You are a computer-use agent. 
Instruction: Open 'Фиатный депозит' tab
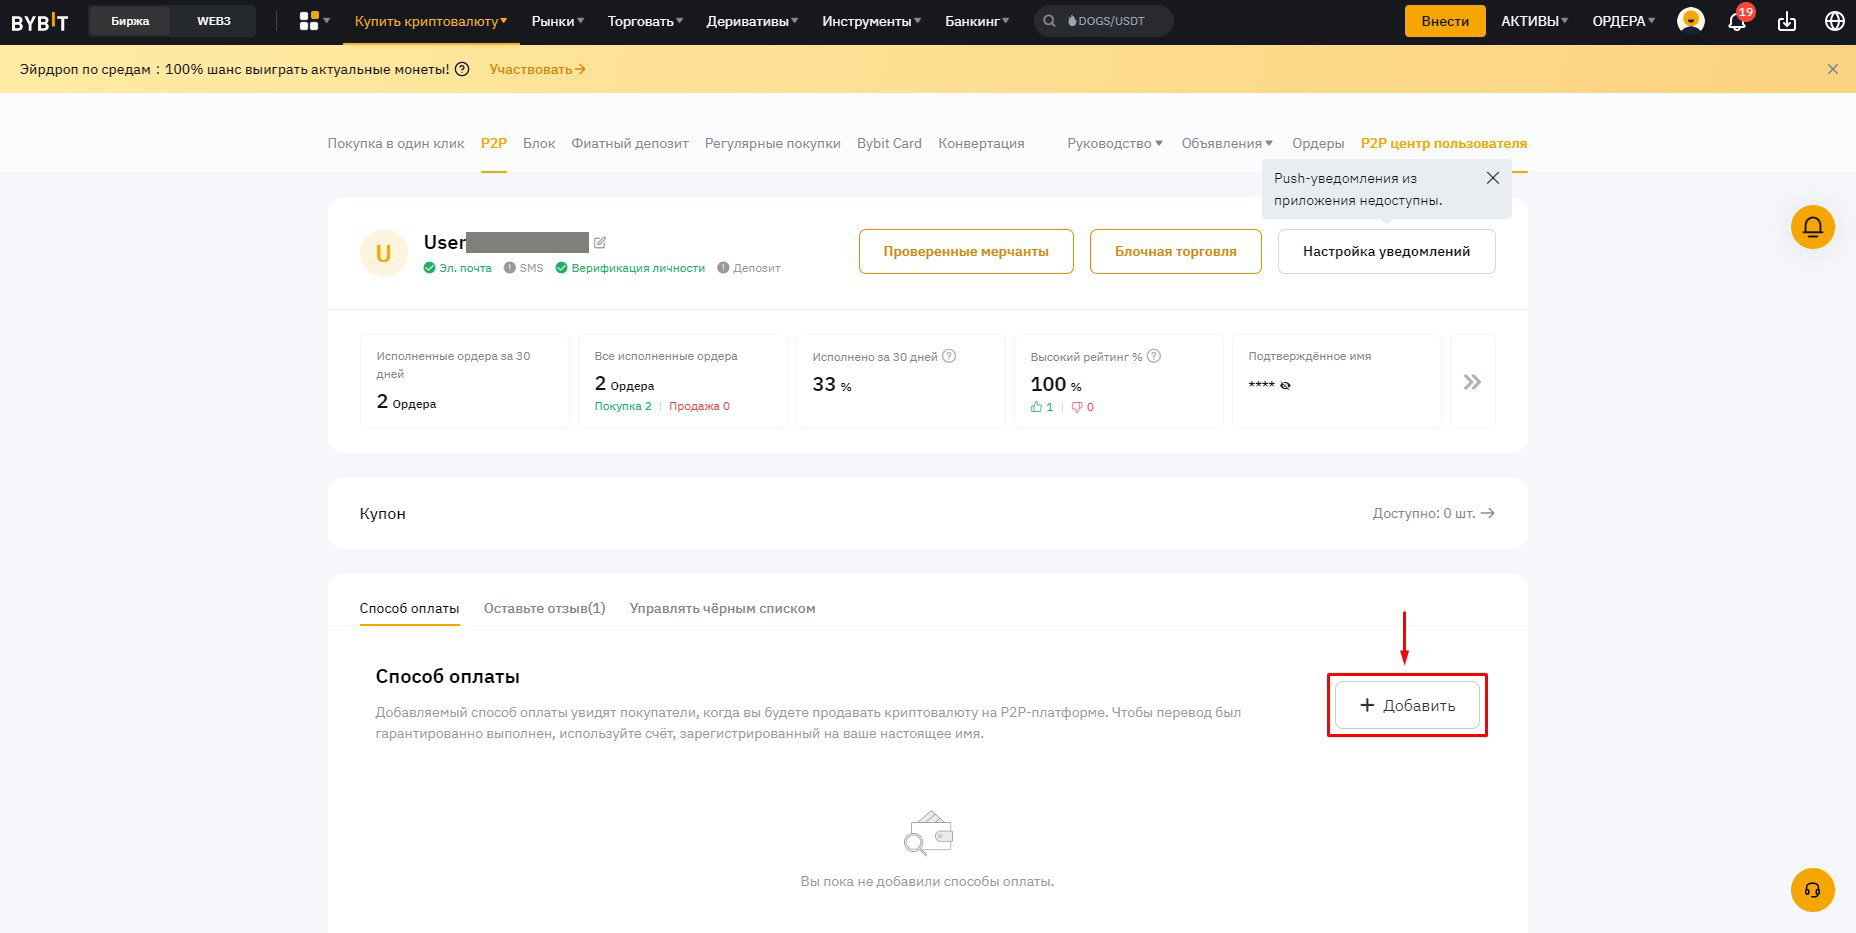click(630, 143)
